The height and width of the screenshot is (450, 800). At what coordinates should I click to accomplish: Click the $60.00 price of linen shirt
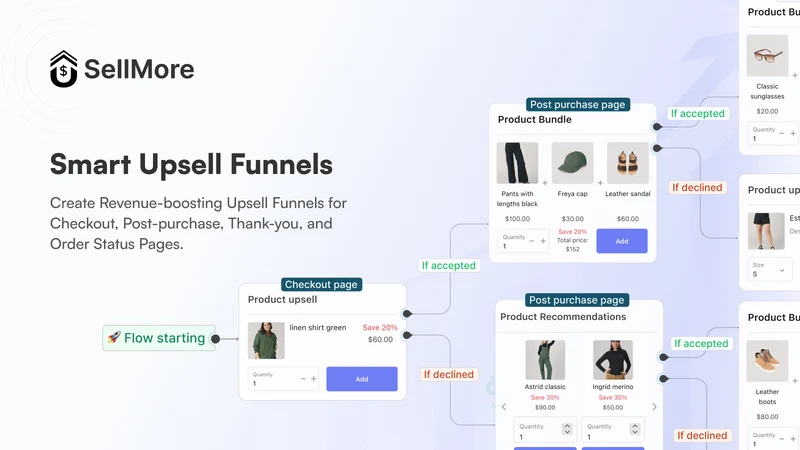[x=380, y=339]
